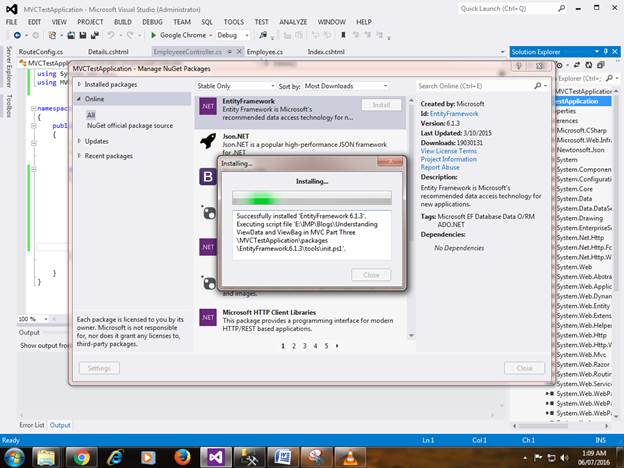Click Quick Launch search magnifier icon
The image size is (624, 468).
pos(562,8)
